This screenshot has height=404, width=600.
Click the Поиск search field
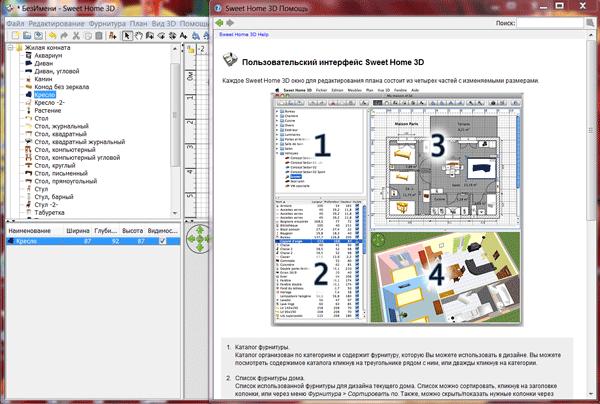pos(550,23)
